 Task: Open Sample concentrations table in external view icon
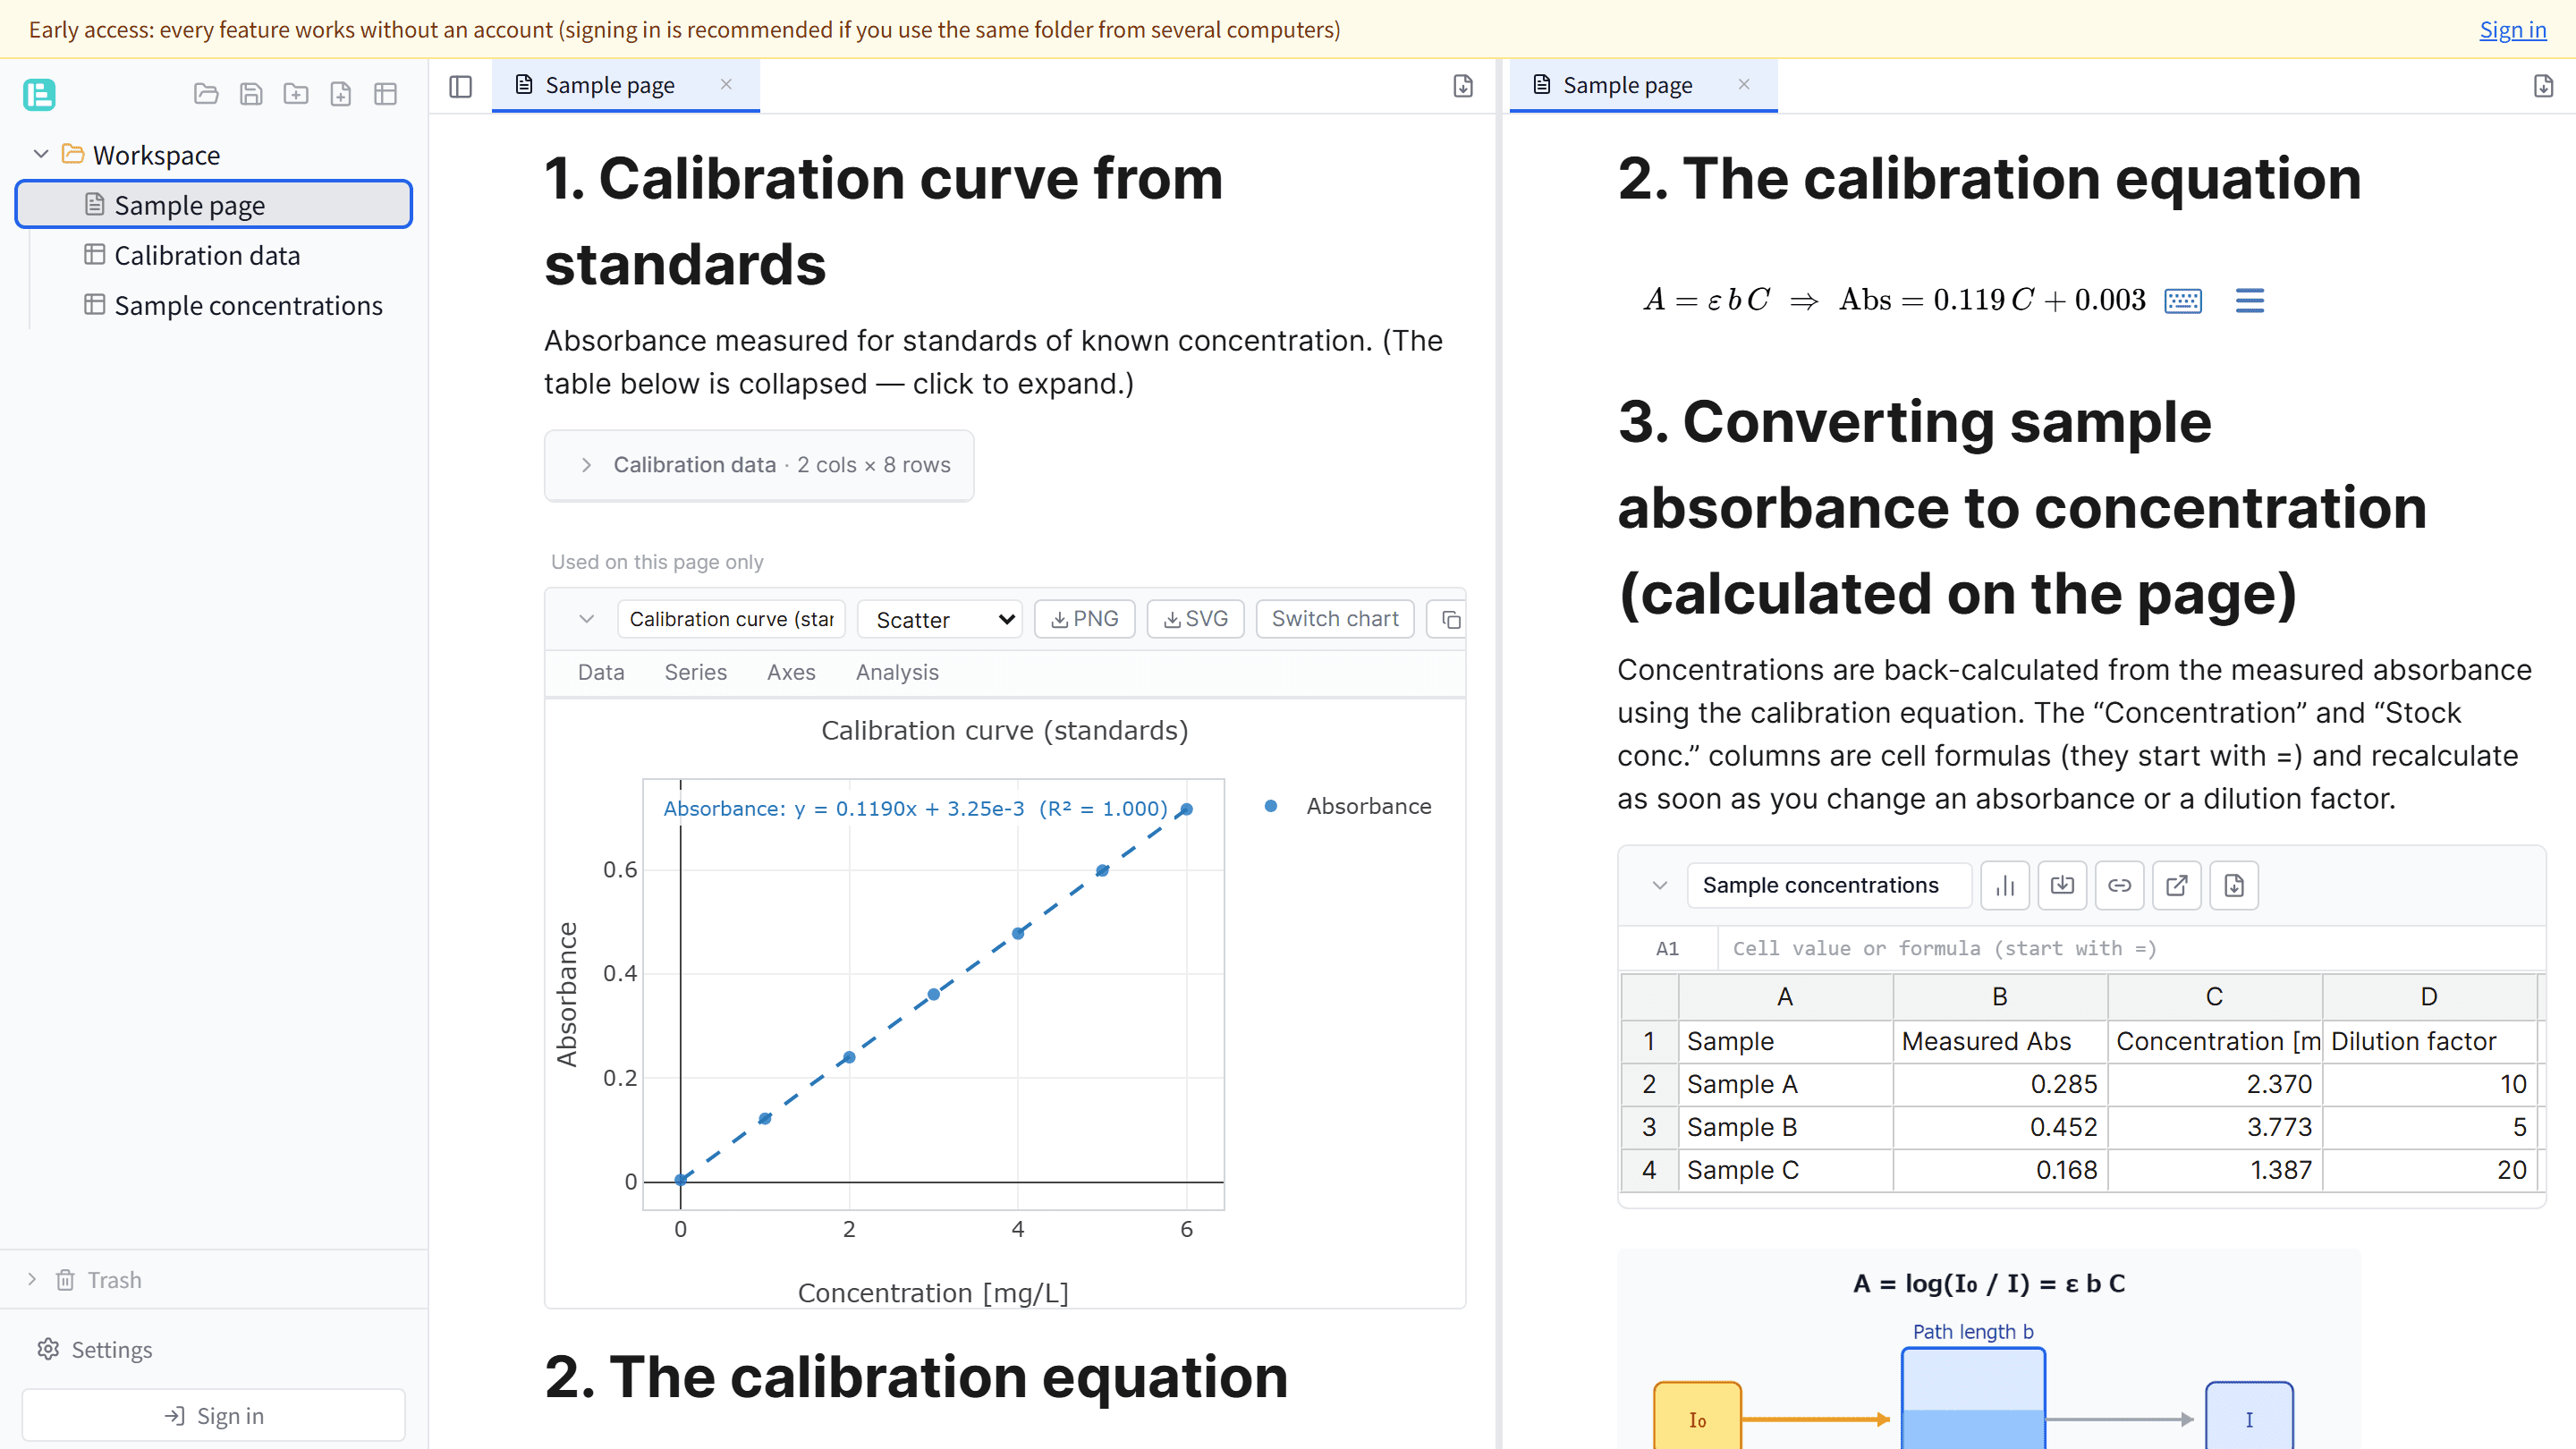[x=2177, y=885]
